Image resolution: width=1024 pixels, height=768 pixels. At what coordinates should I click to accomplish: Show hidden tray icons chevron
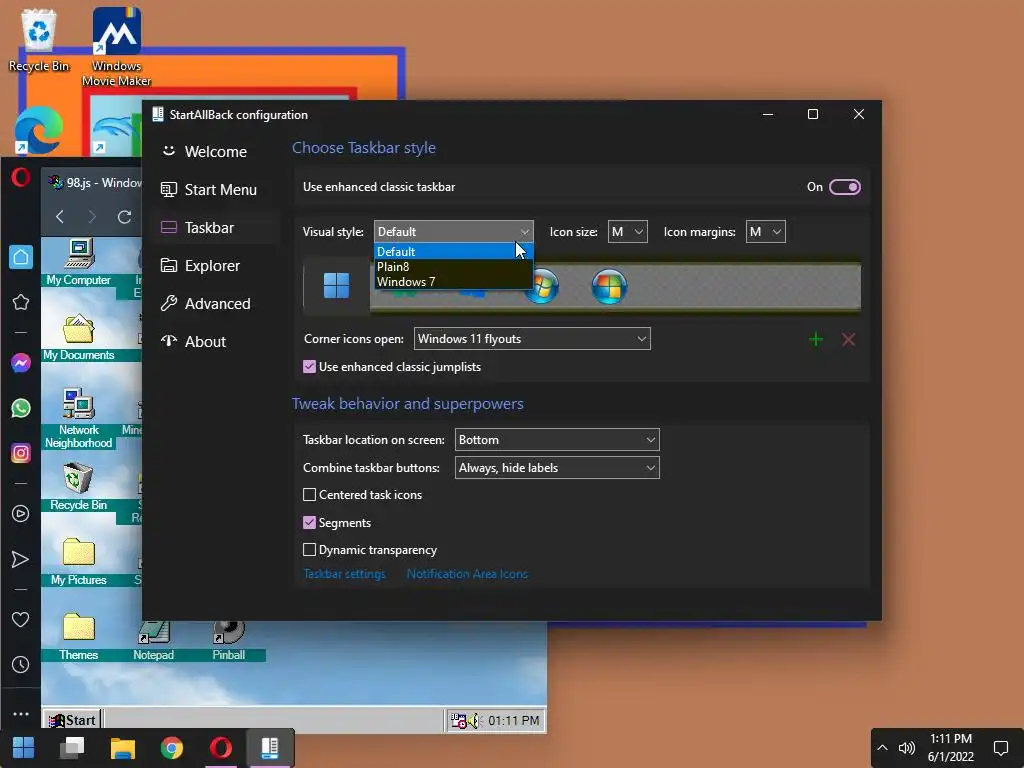[882, 748]
